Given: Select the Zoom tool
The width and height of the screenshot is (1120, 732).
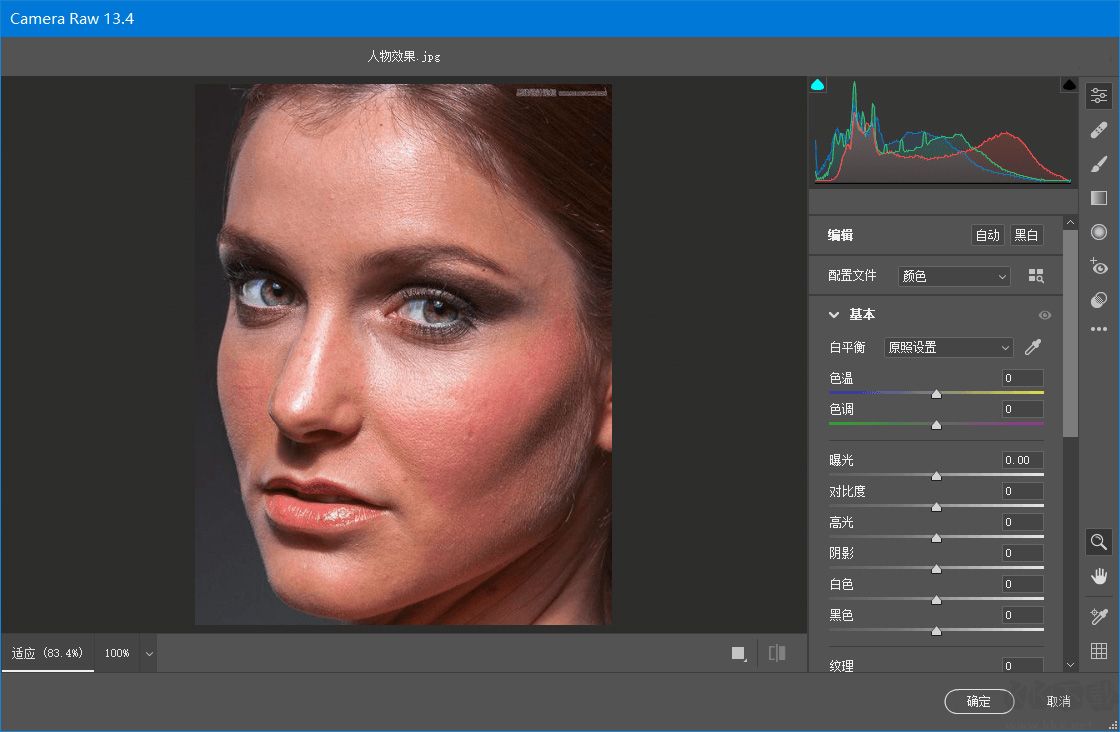Looking at the screenshot, I should [x=1098, y=541].
